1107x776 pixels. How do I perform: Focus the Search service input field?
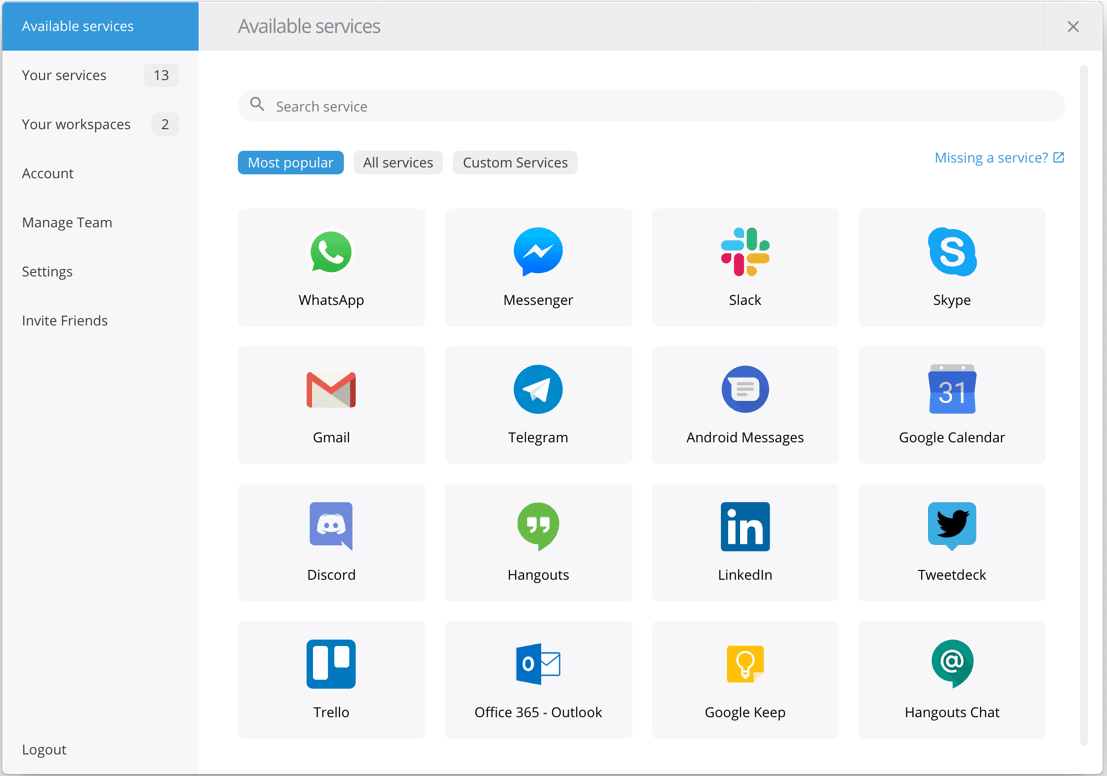tap(660, 106)
